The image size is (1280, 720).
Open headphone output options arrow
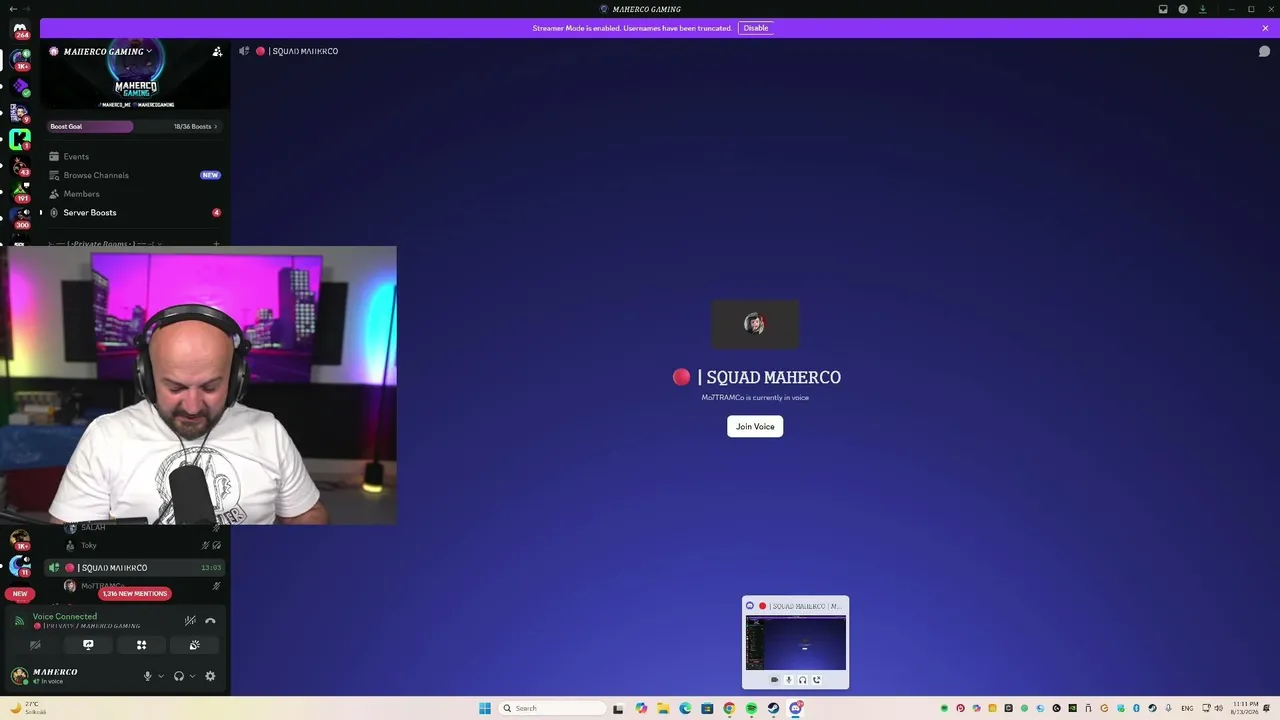pyautogui.click(x=192, y=676)
